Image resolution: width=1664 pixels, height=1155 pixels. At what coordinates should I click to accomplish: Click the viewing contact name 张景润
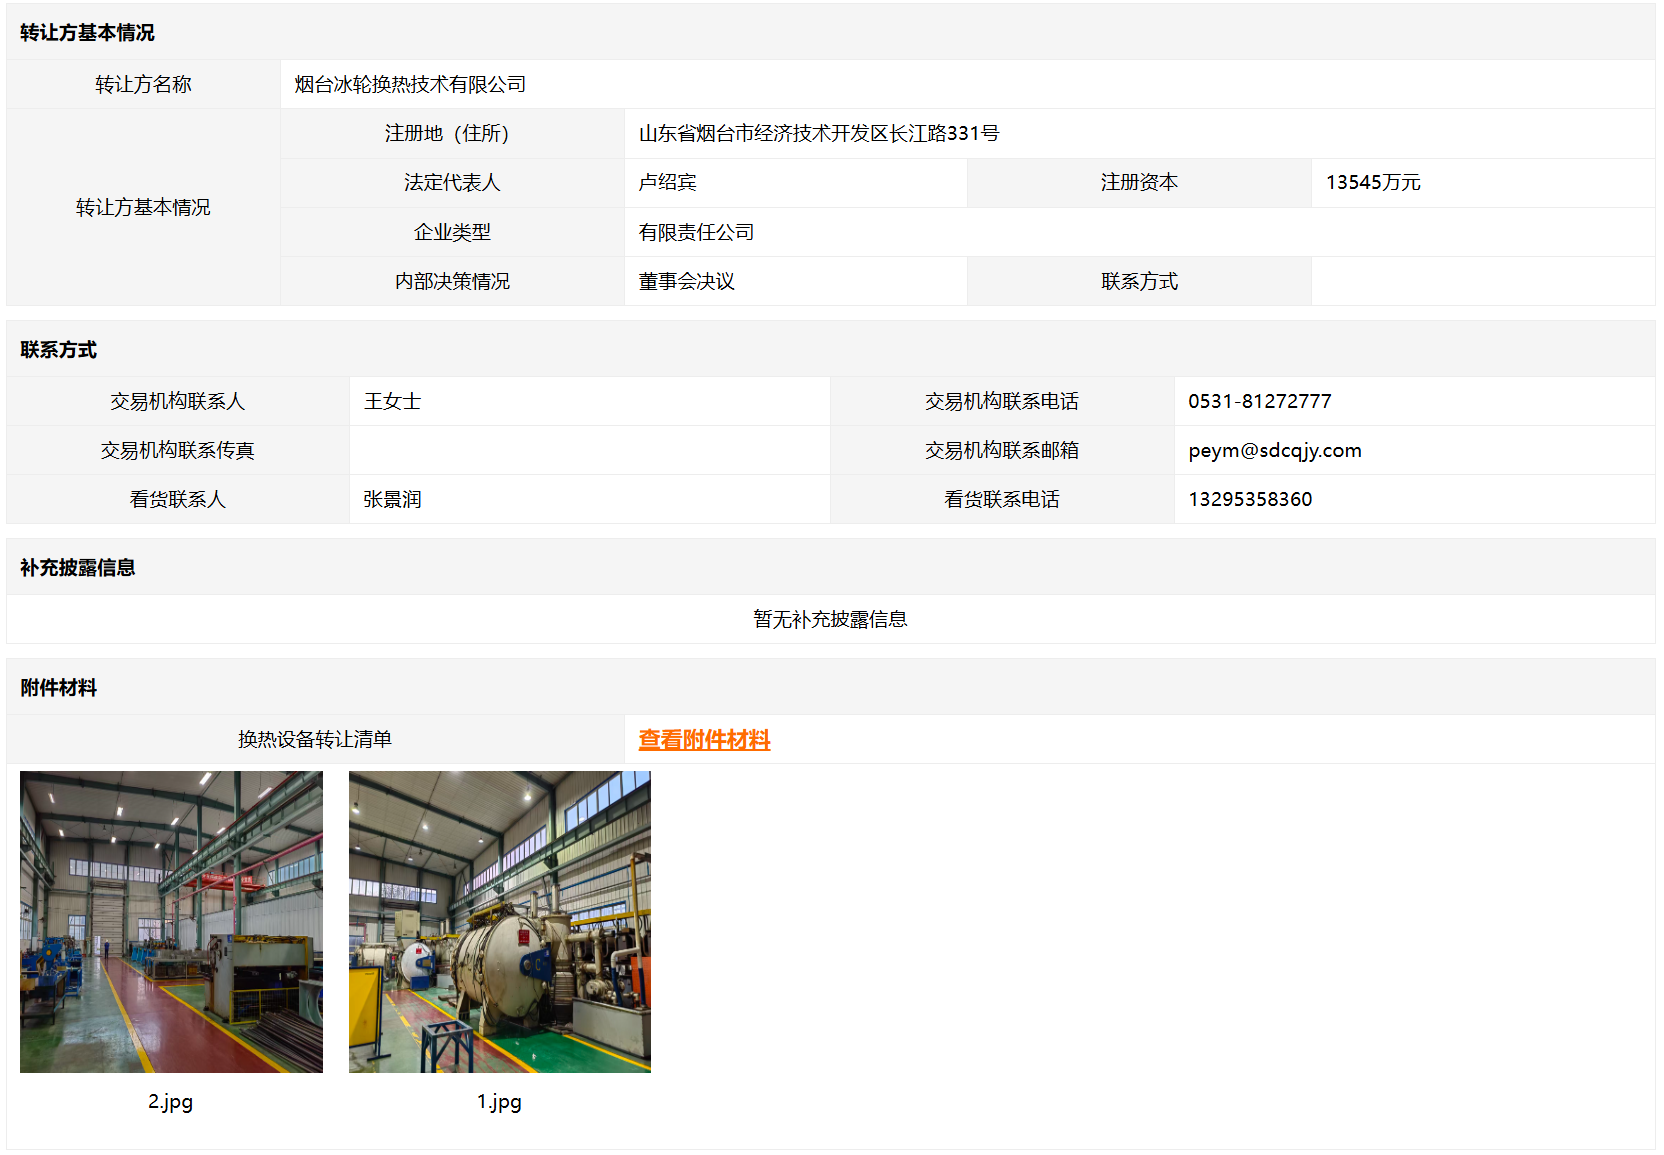click(392, 500)
